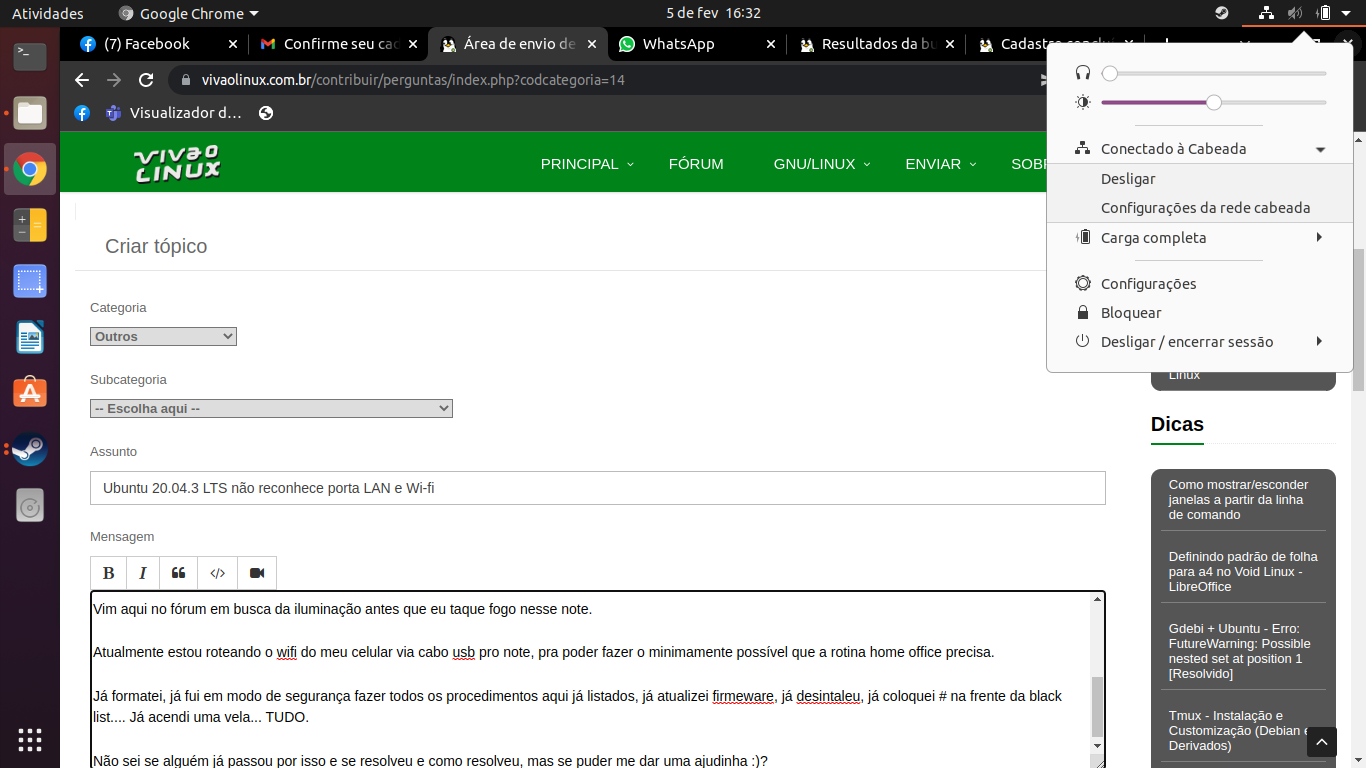Viewport: 1366px width, 768px height.
Task: Expand the PRINCIPAL menu
Action: point(587,164)
